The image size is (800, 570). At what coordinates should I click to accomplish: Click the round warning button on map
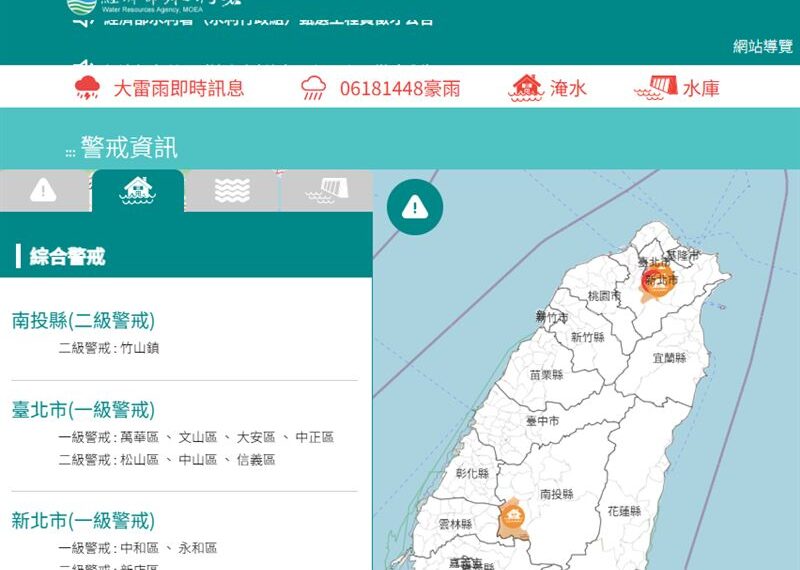point(415,207)
